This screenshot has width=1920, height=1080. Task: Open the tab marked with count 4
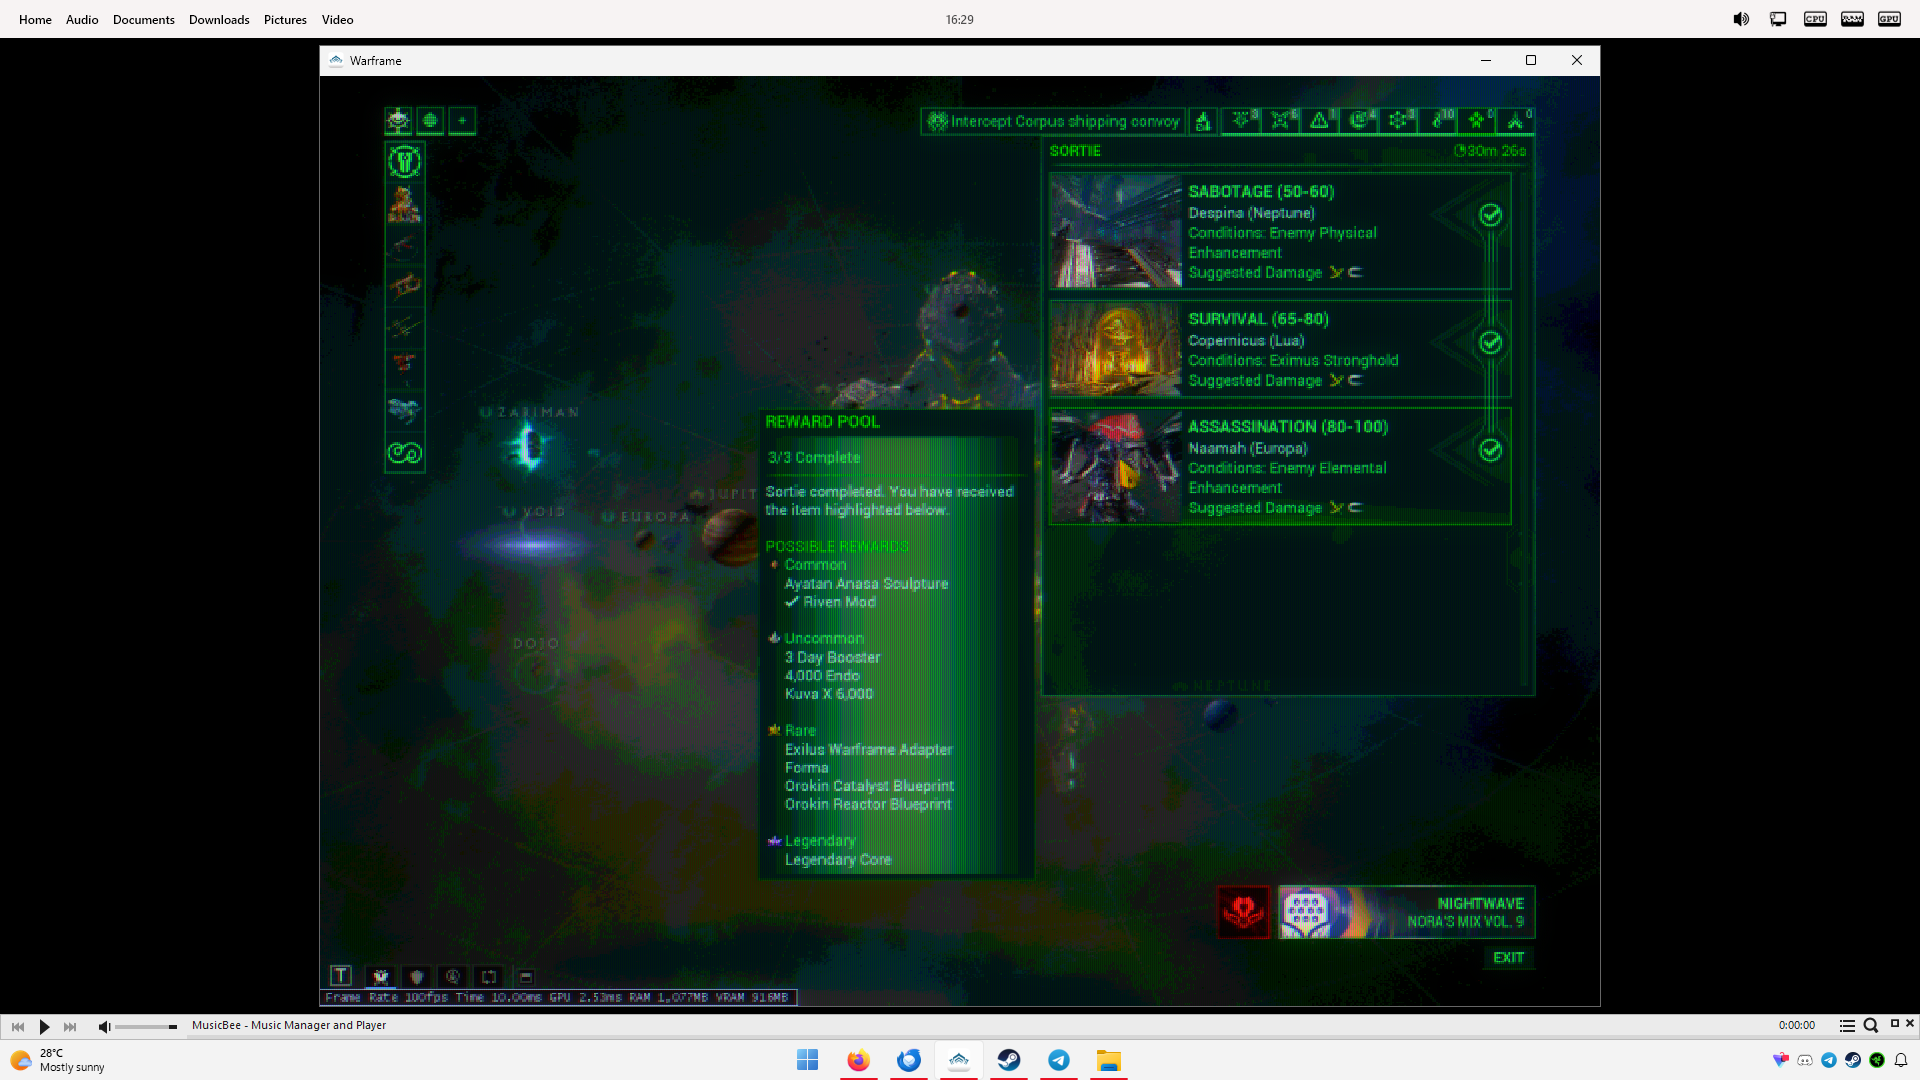point(1359,121)
